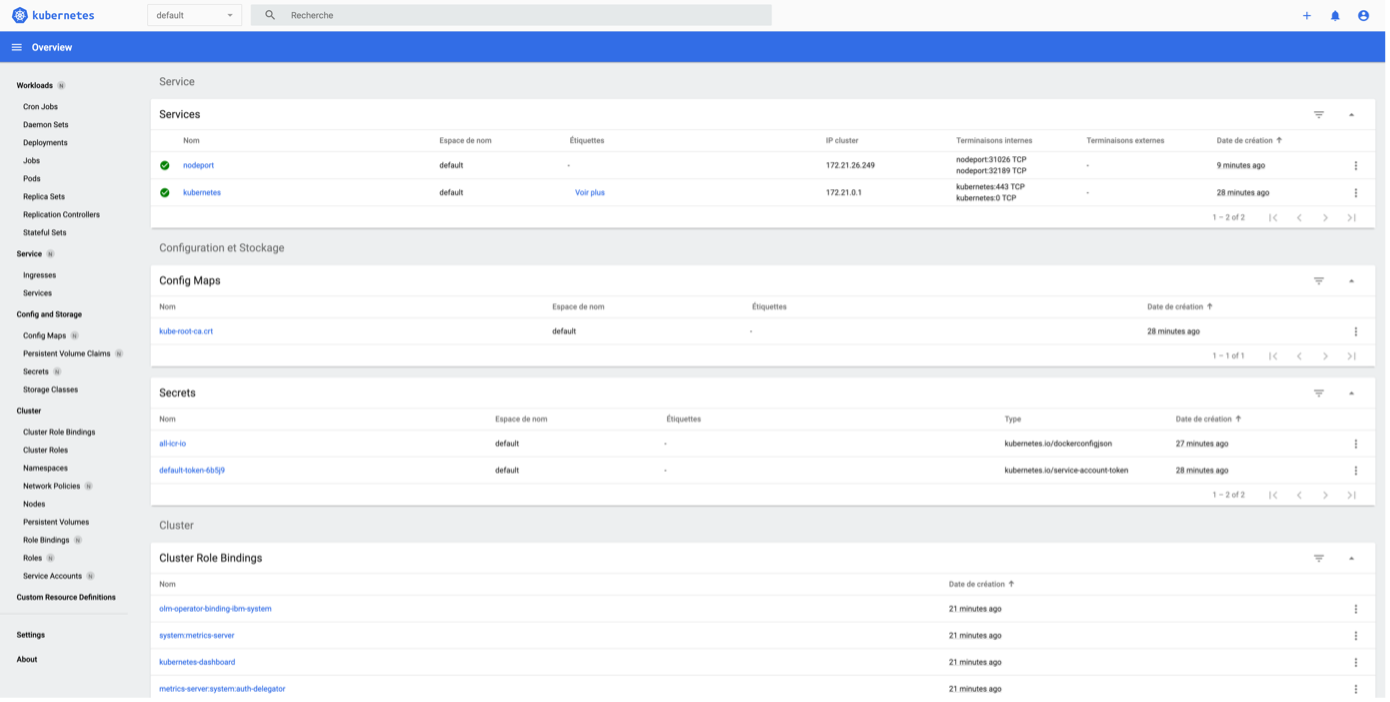Open Cluster Role Bindings in sidebar
The height and width of the screenshot is (702, 1390).
tap(59, 432)
